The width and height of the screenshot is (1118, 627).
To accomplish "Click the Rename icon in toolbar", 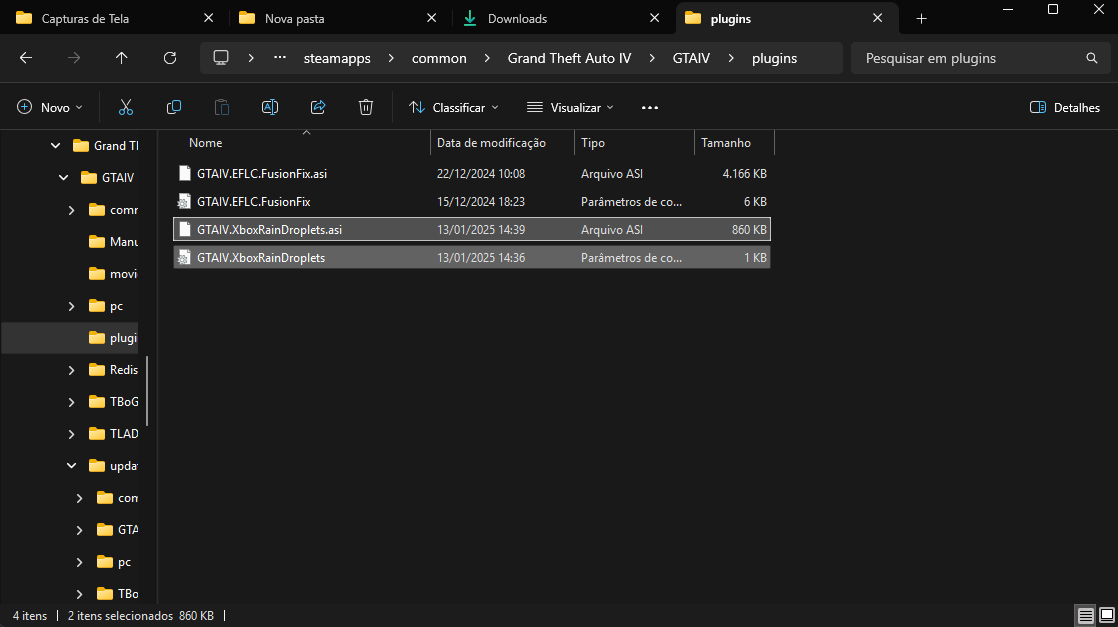I will [x=270, y=108].
